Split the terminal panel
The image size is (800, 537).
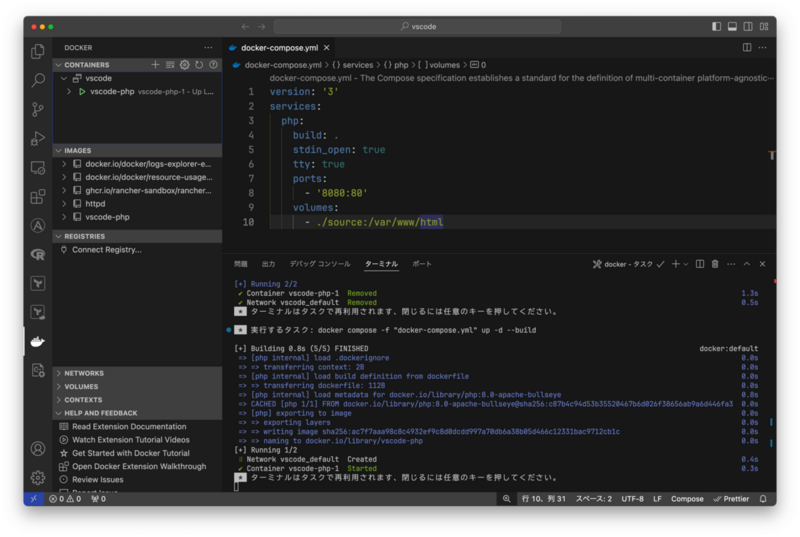700,264
